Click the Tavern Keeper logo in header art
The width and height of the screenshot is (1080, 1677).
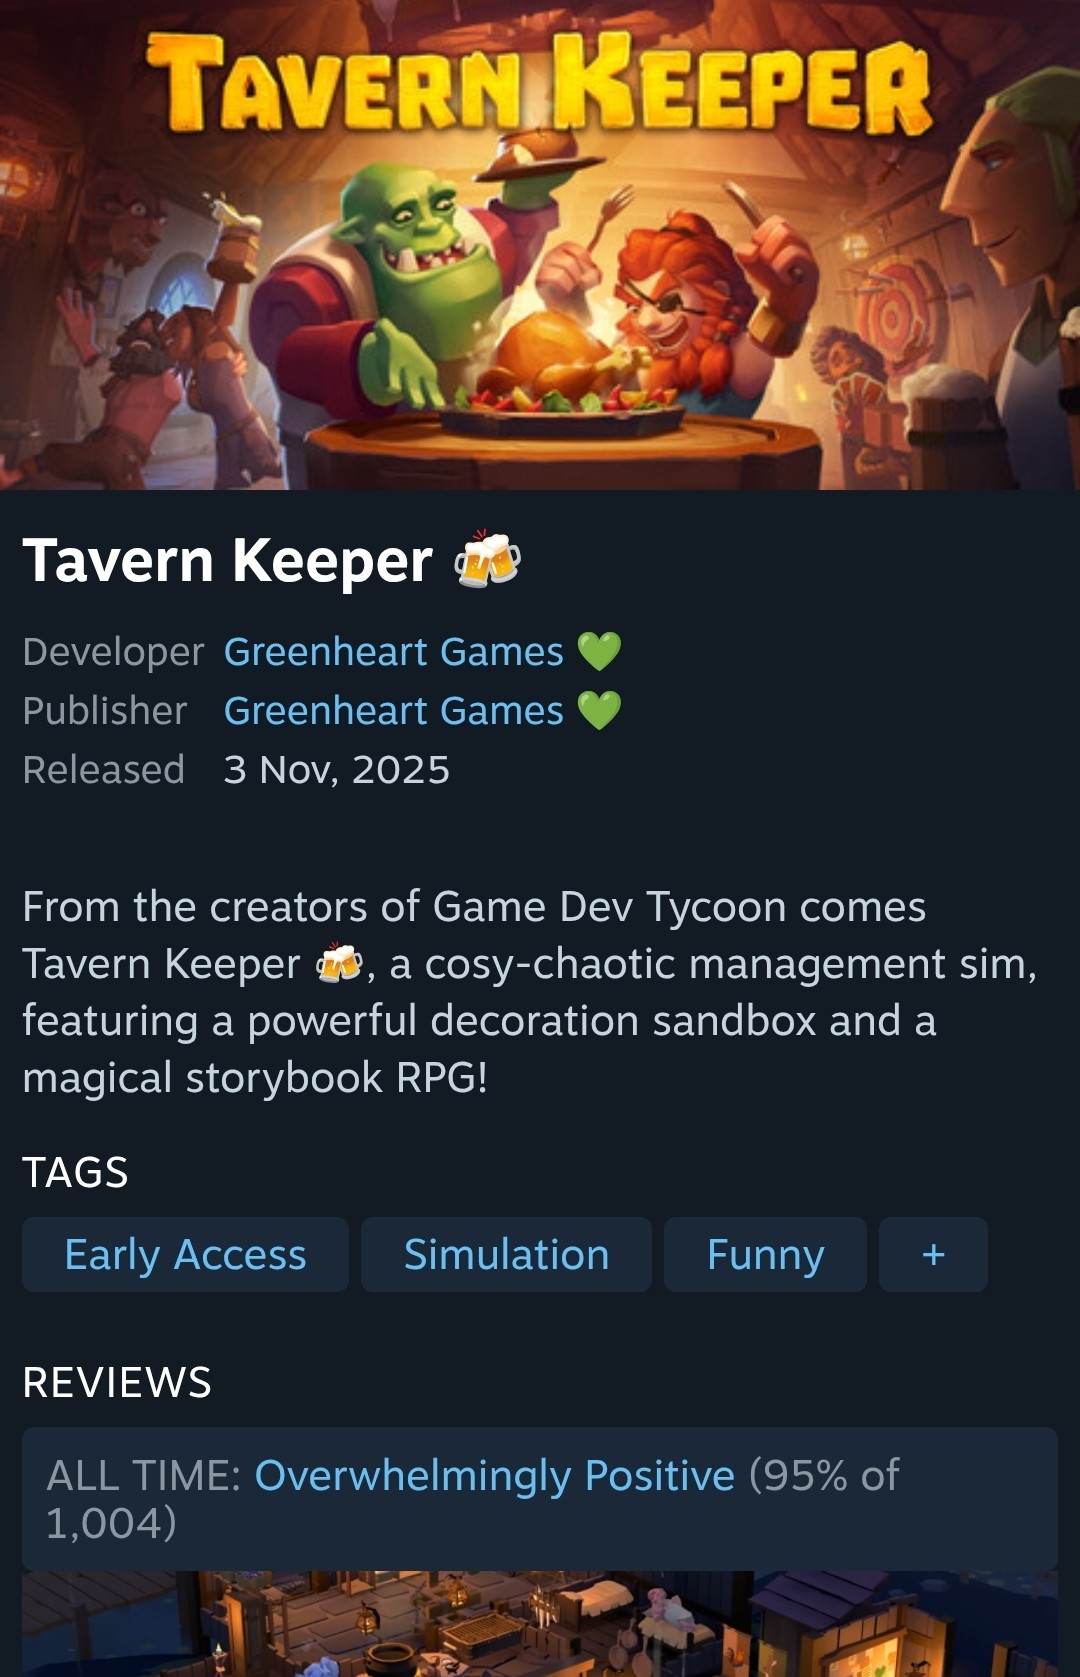pyautogui.click(x=540, y=84)
